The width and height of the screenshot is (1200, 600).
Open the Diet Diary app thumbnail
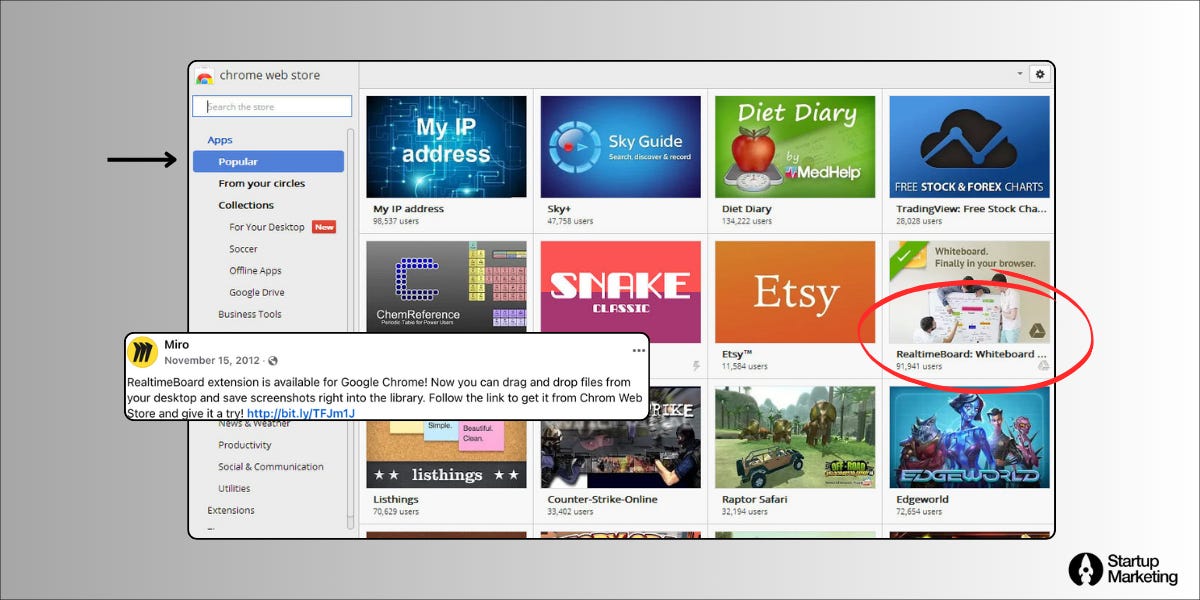795,147
